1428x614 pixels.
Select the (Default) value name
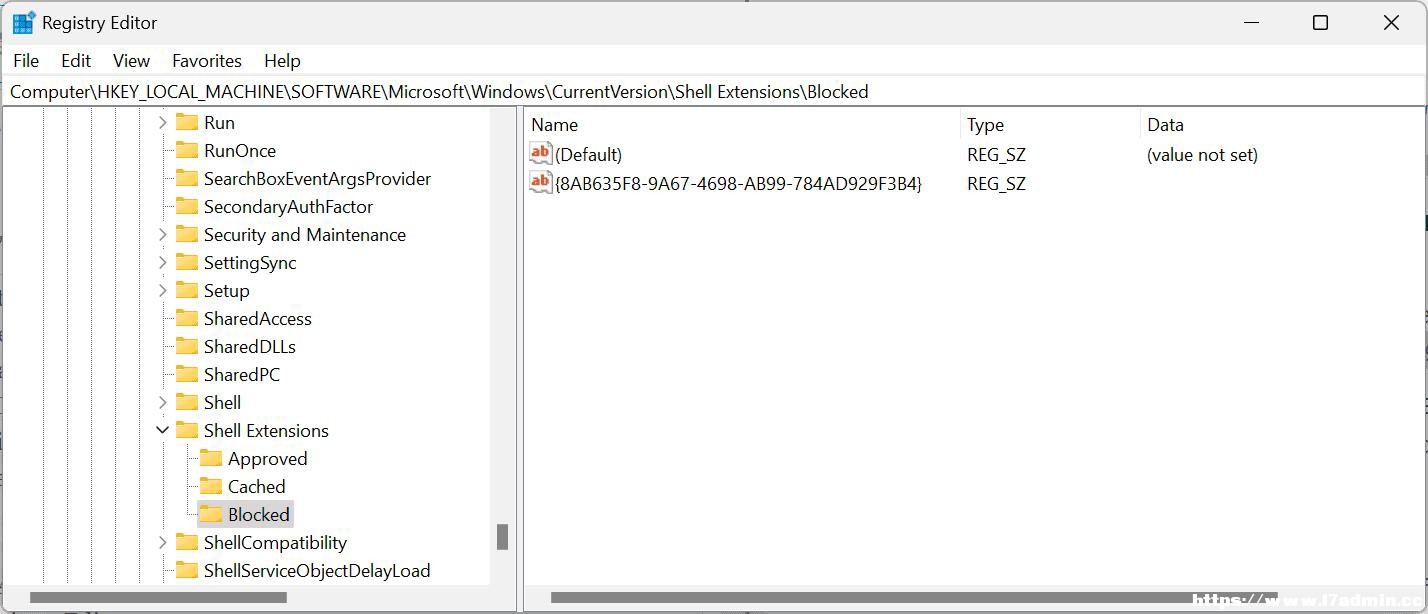pyautogui.click(x=588, y=155)
